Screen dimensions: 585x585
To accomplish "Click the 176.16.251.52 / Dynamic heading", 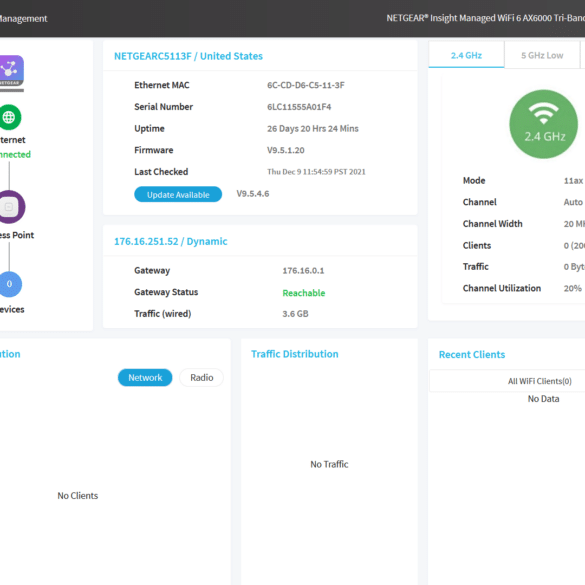I will (171, 241).
